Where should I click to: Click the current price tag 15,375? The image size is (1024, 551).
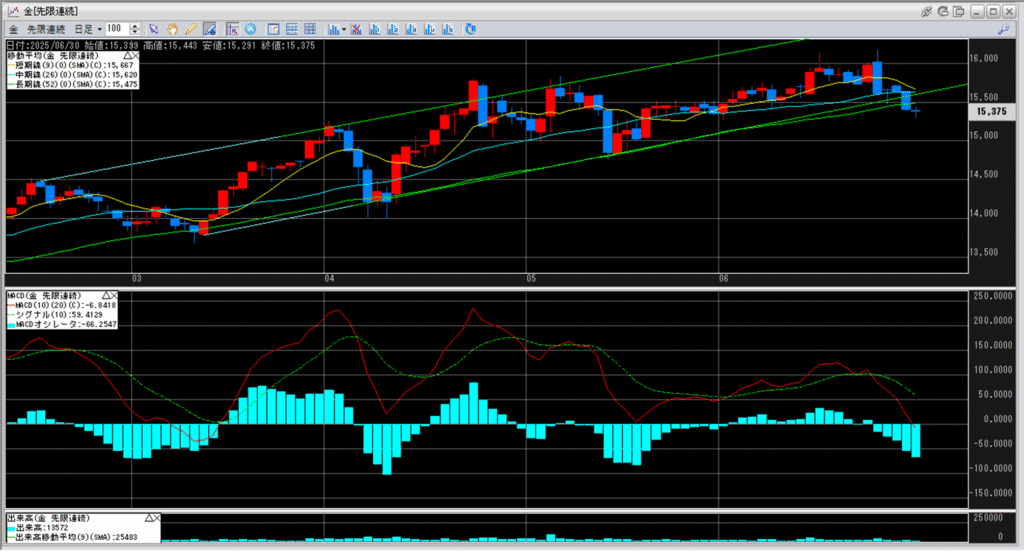(x=991, y=112)
